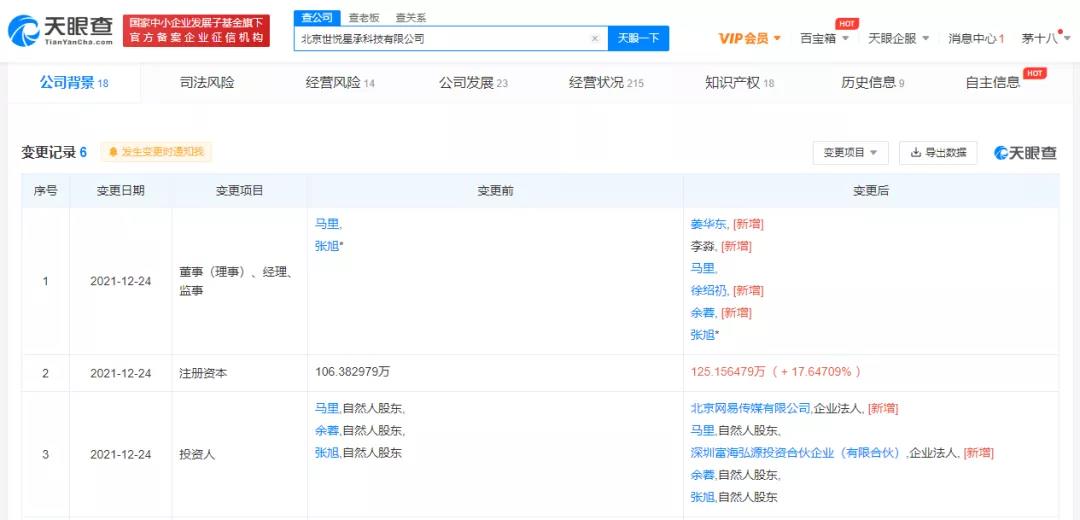Image resolution: width=1080 pixels, height=520 pixels.
Task: Click 导出数据 export data button
Action: (938, 153)
